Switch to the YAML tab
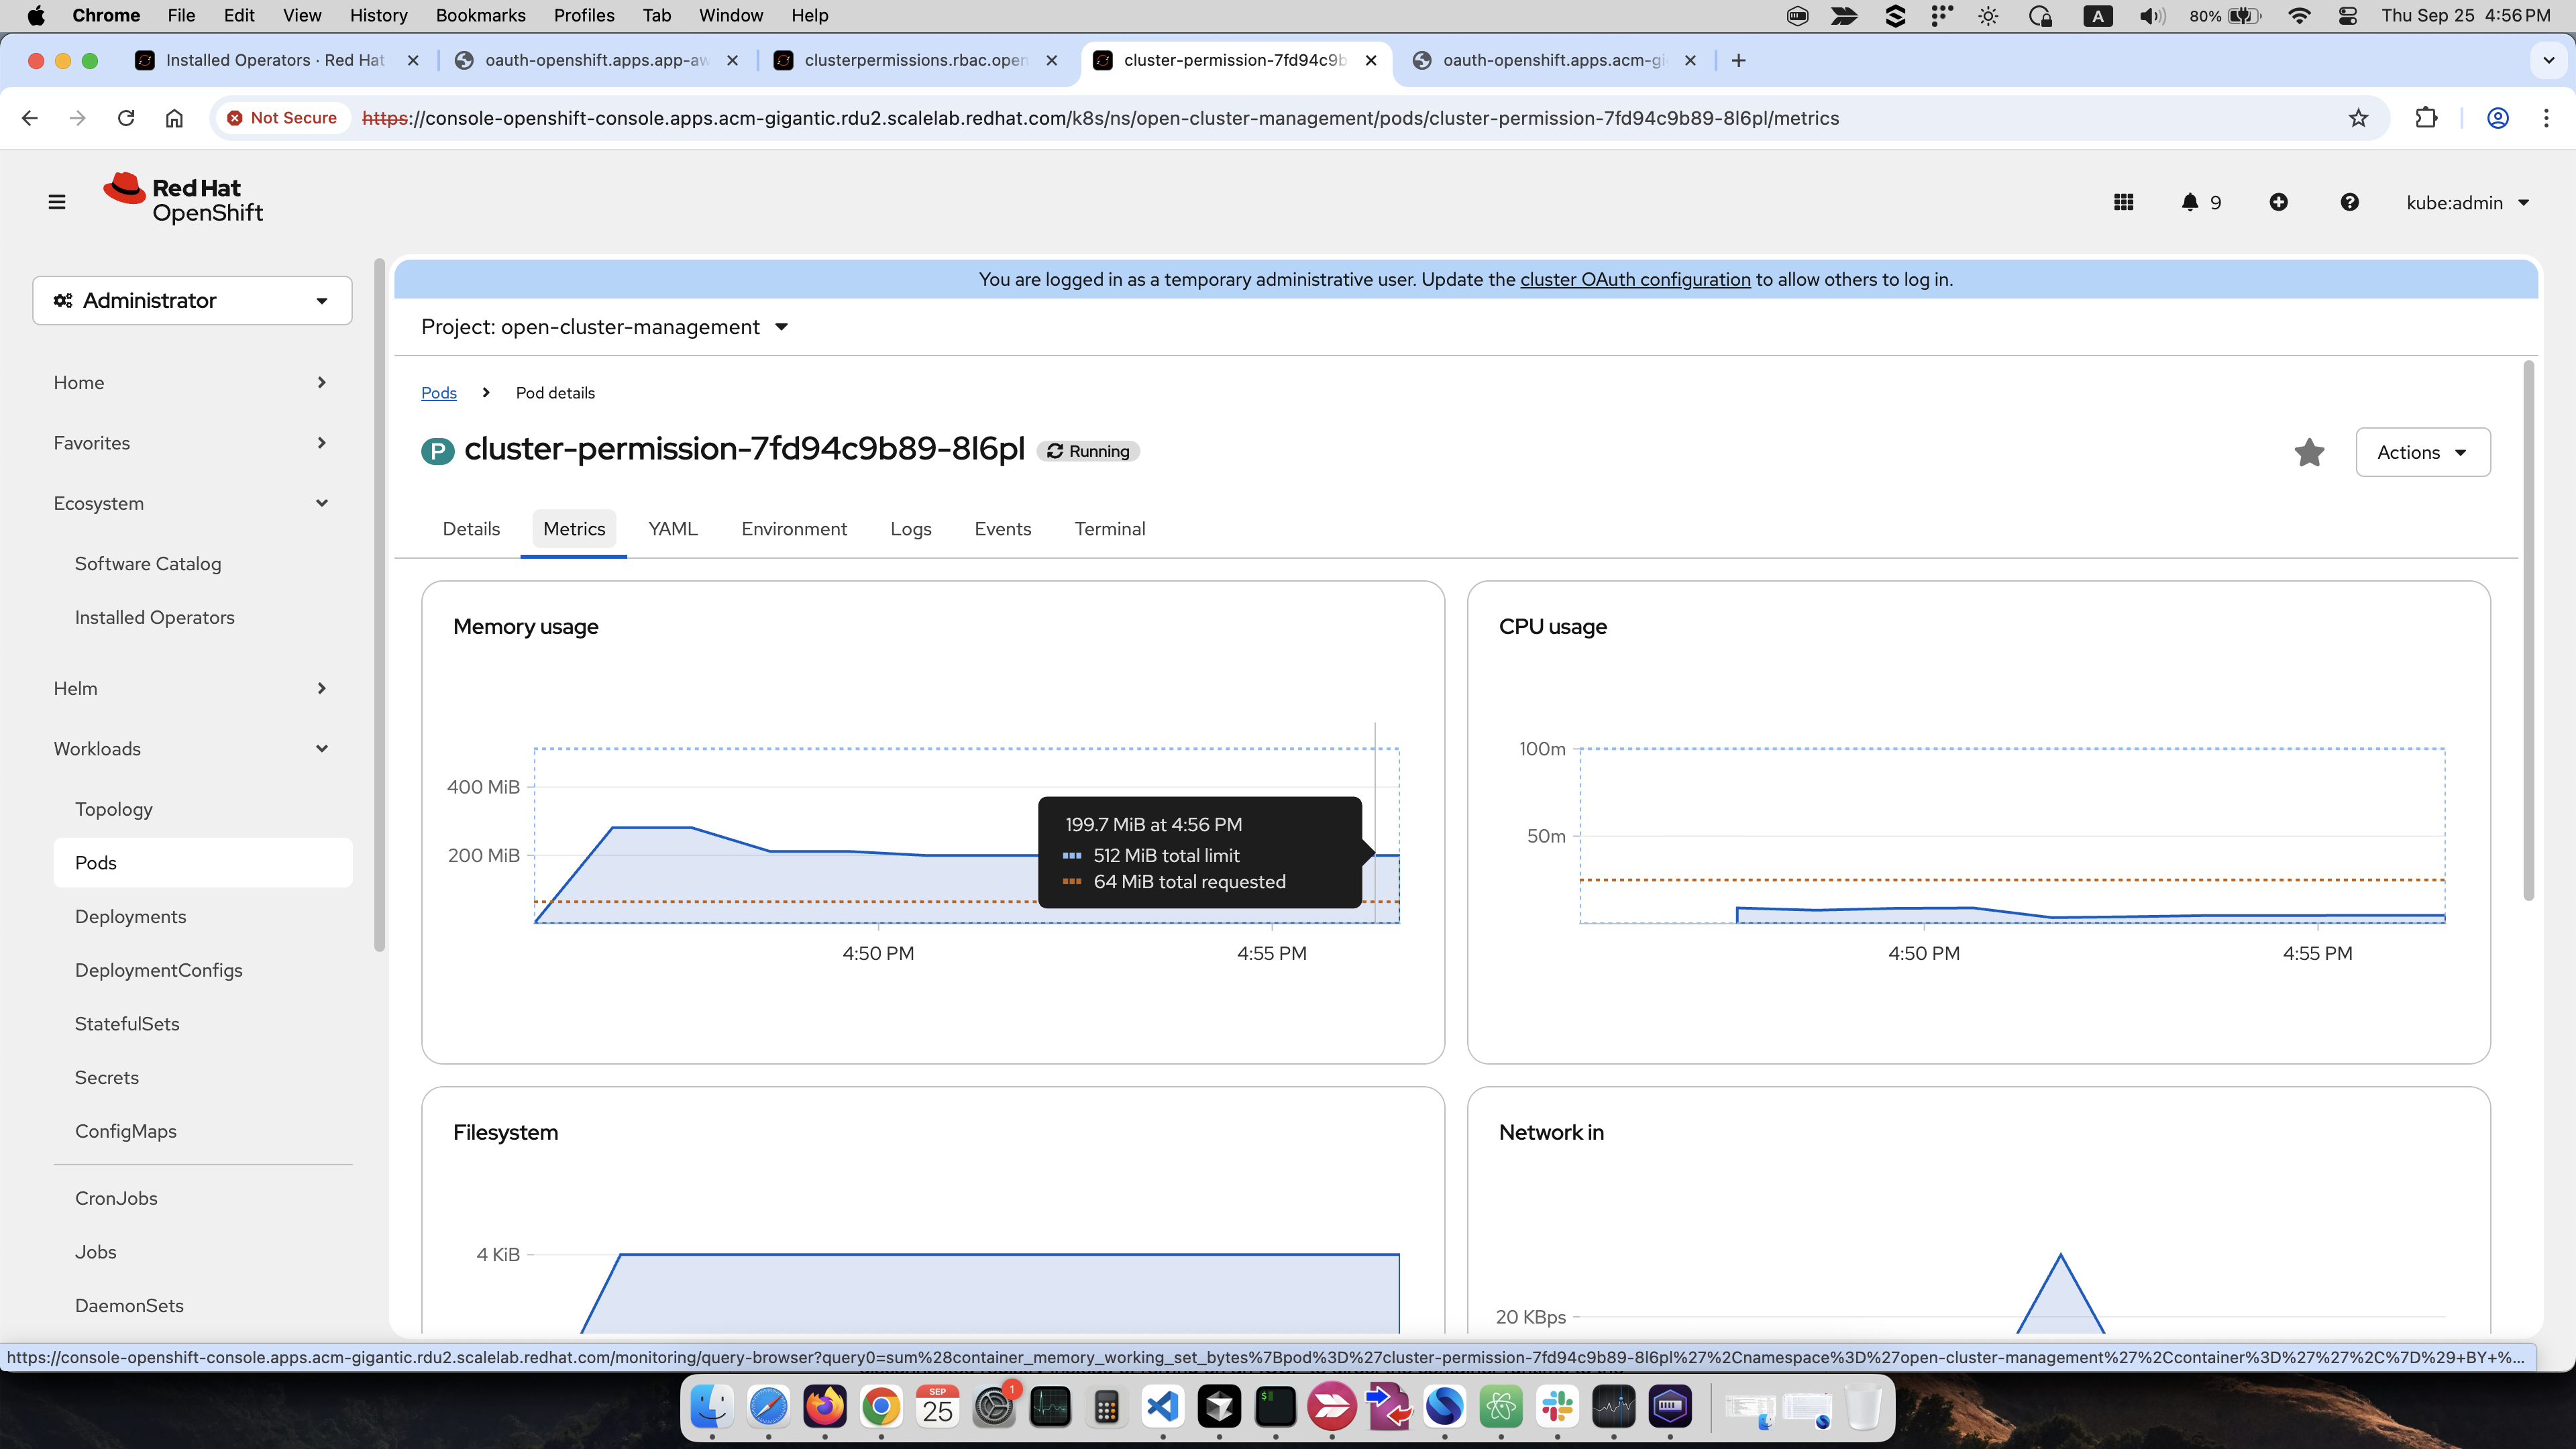The width and height of the screenshot is (2576, 1449). point(672,529)
